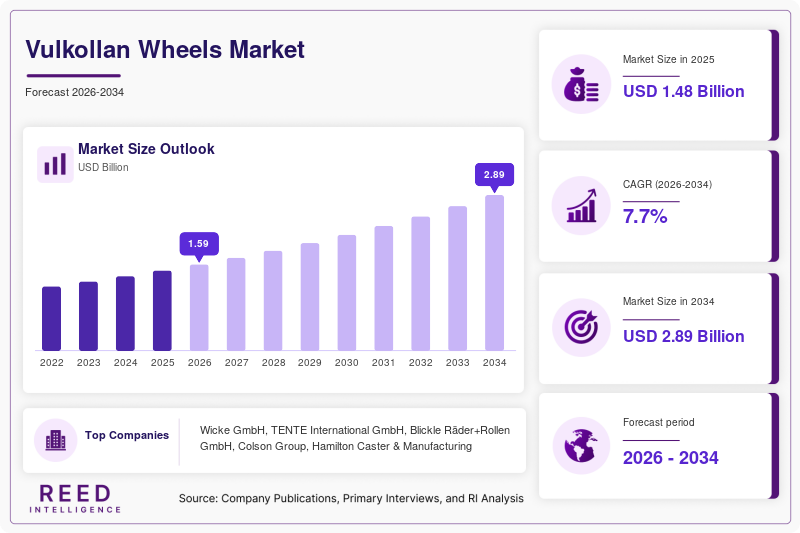Click the 2034 bar in the chart
Viewport: 800px width, 533px height.
pos(494,273)
